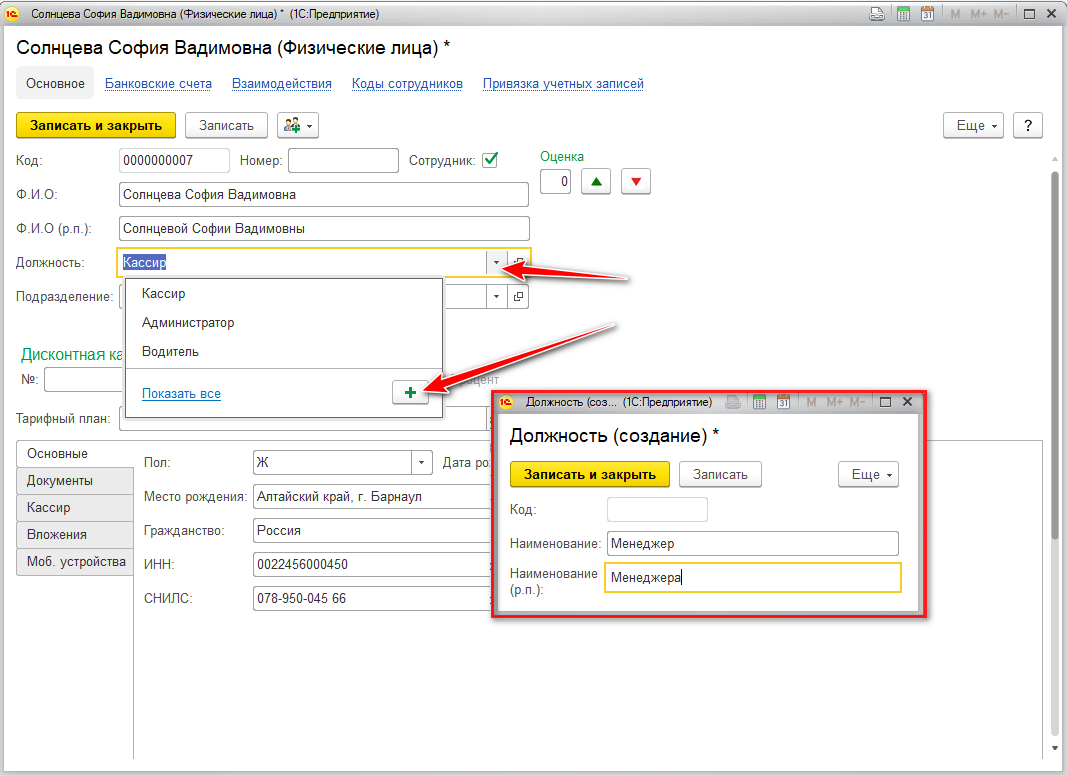Viewport: 1067px width, 776px height.
Task: Expand the Должность field dropdown arrow
Action: tap(496, 263)
